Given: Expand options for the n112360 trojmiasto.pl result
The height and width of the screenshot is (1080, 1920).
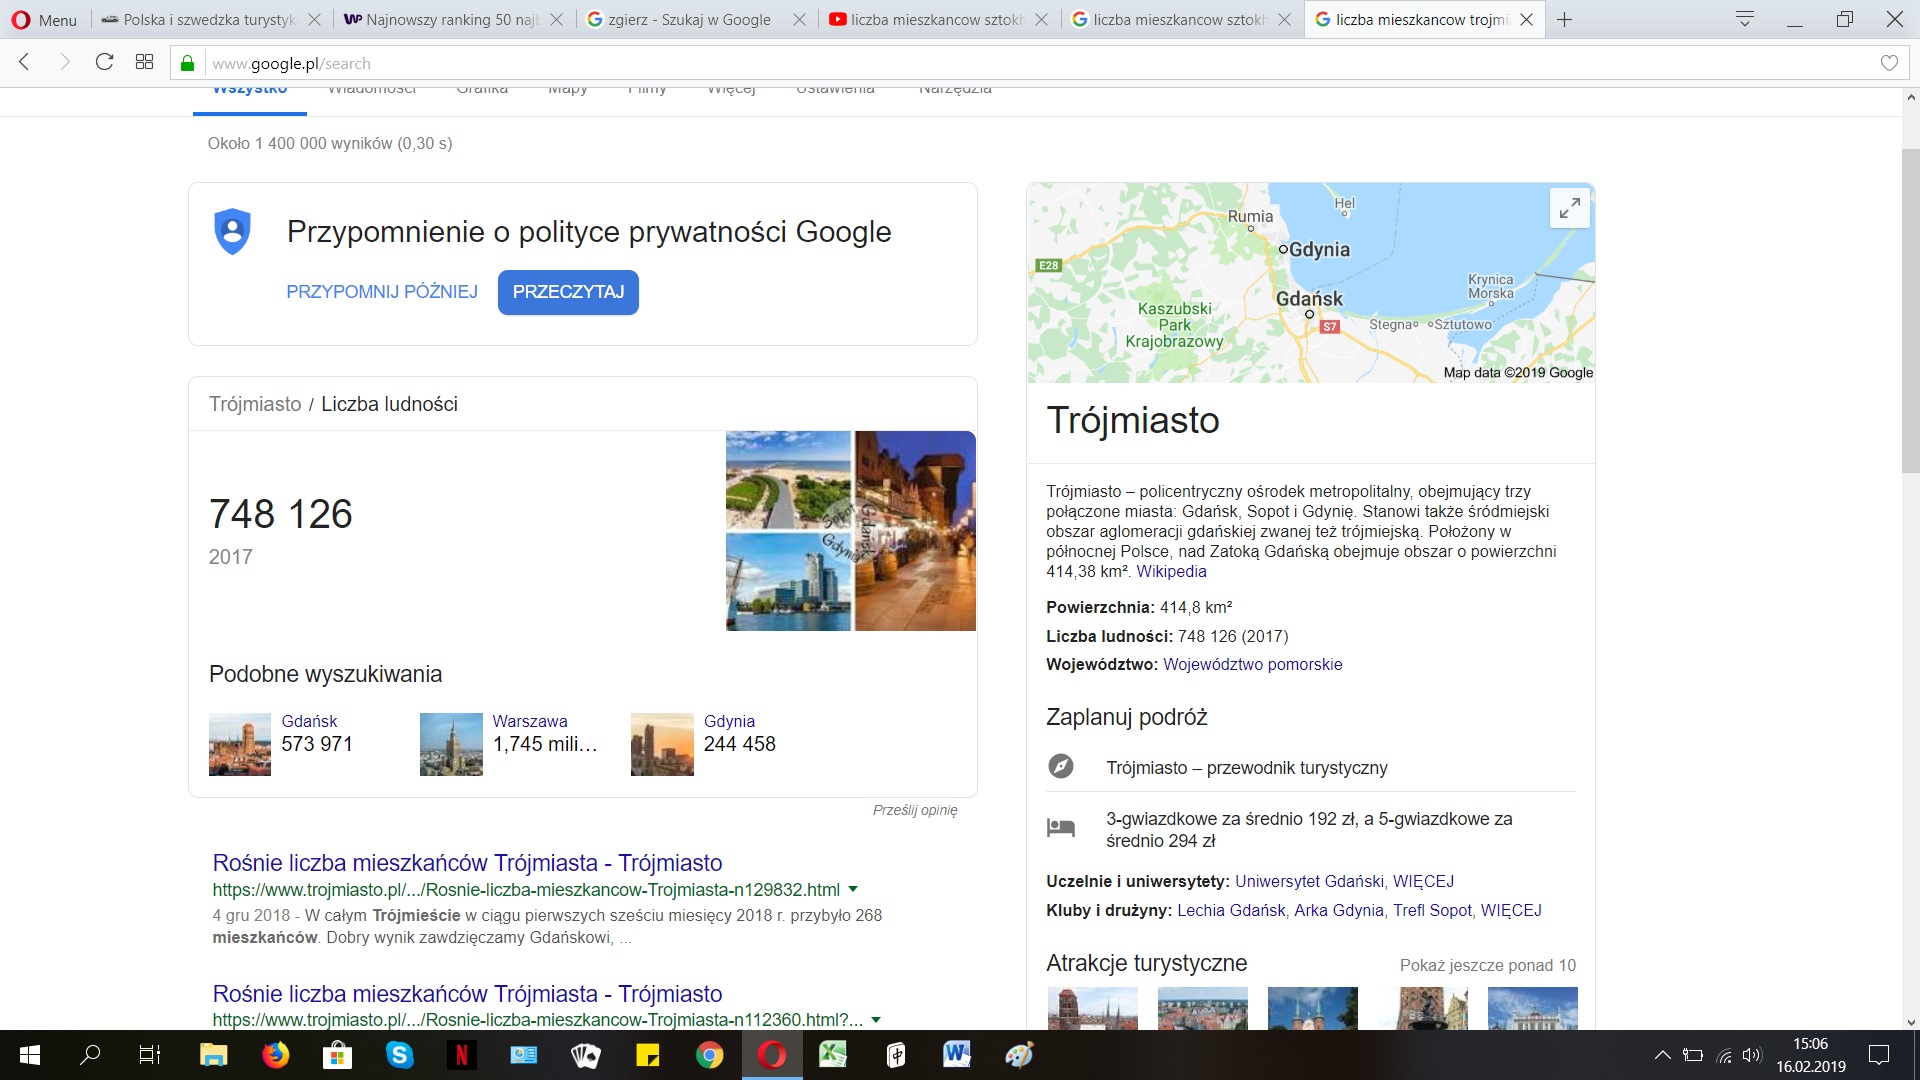Looking at the screenshot, I should point(876,1020).
